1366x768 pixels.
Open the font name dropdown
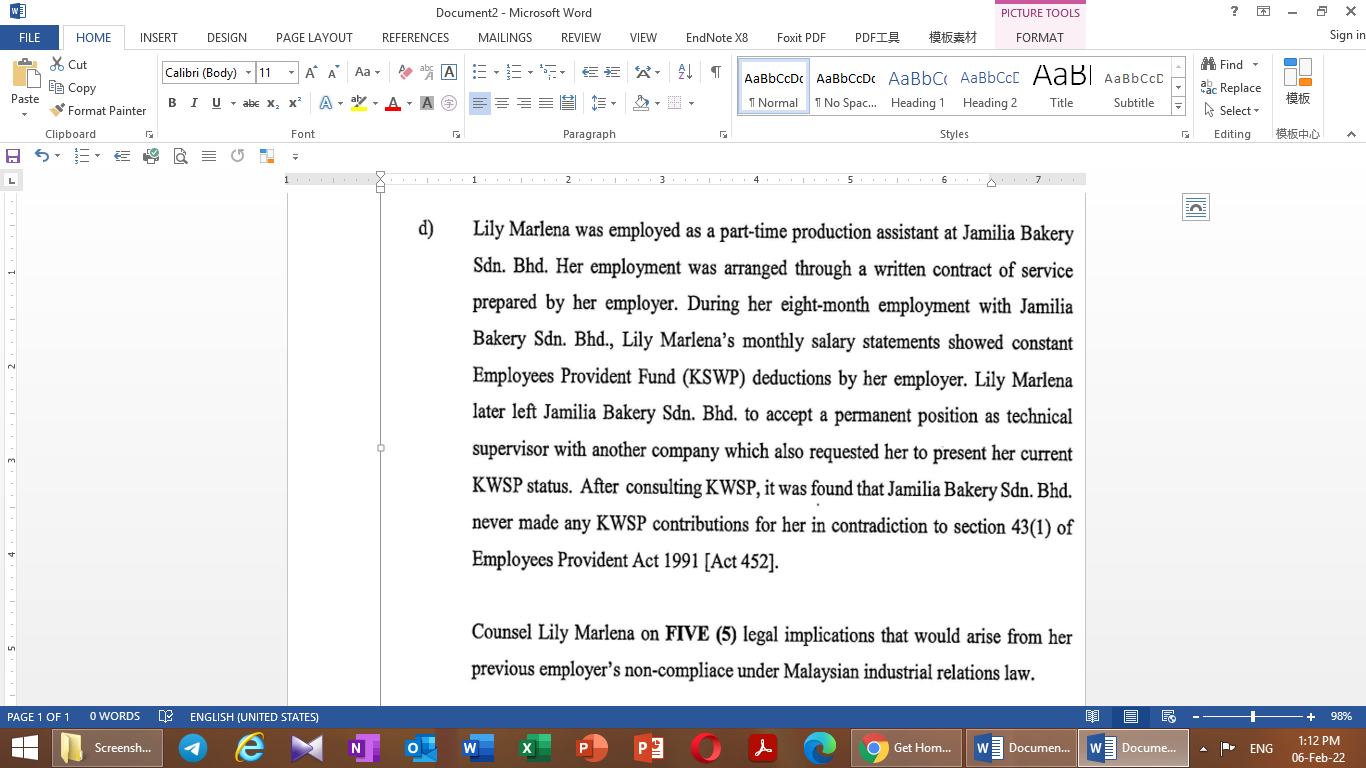pyautogui.click(x=248, y=72)
